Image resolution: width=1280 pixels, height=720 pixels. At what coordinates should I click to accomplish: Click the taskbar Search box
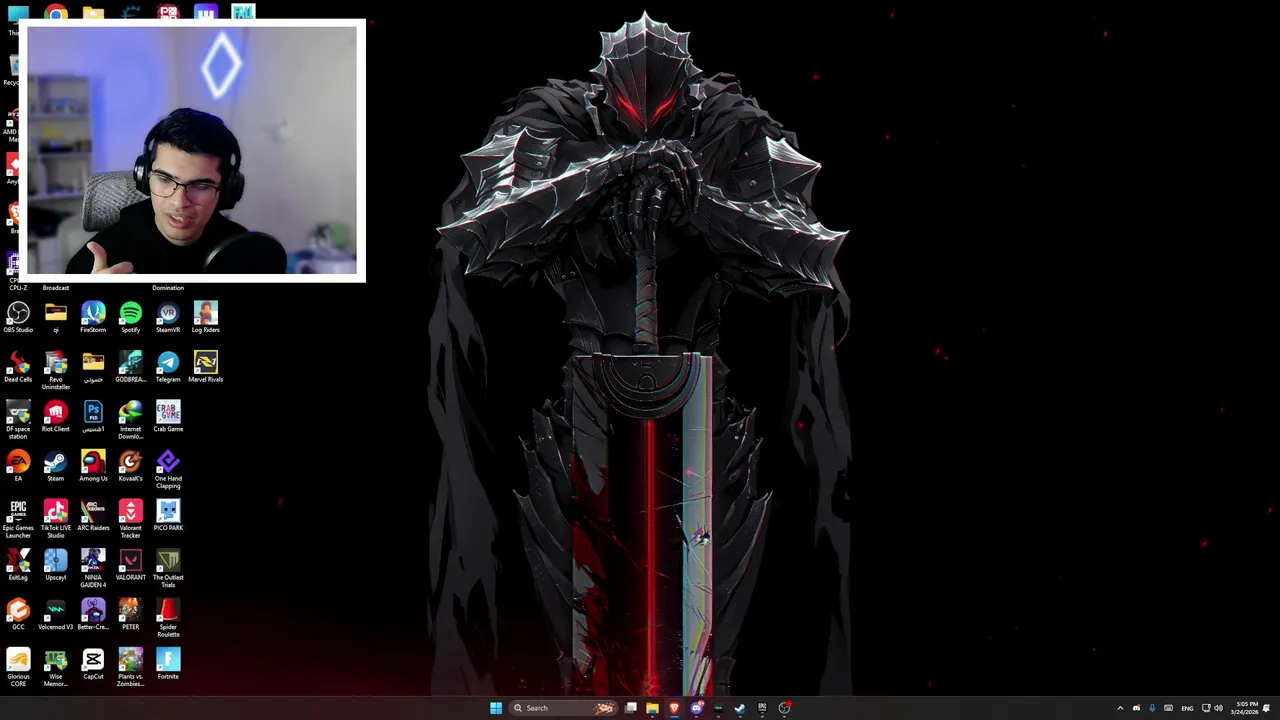[x=564, y=708]
